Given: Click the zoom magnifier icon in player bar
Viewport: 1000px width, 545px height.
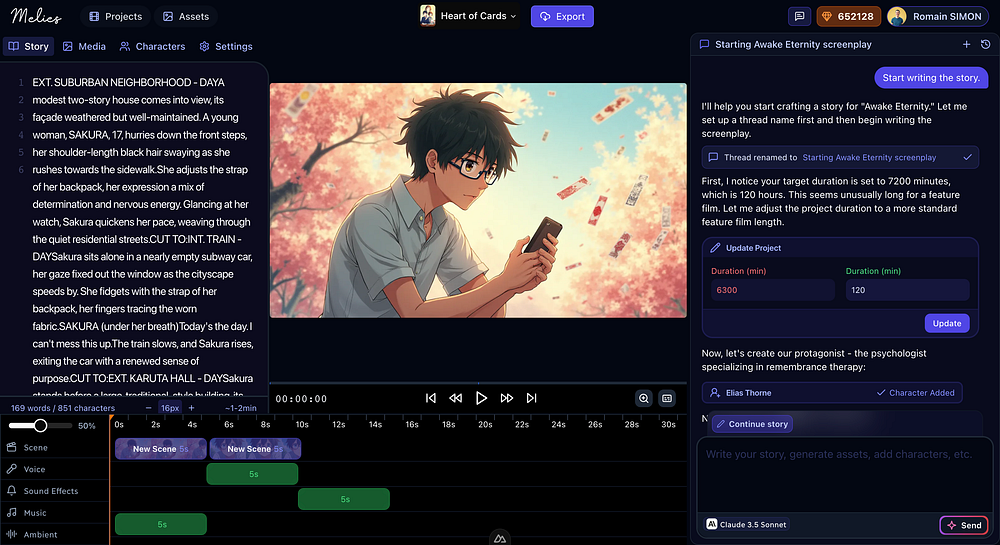Looking at the screenshot, I should click(x=643, y=398).
